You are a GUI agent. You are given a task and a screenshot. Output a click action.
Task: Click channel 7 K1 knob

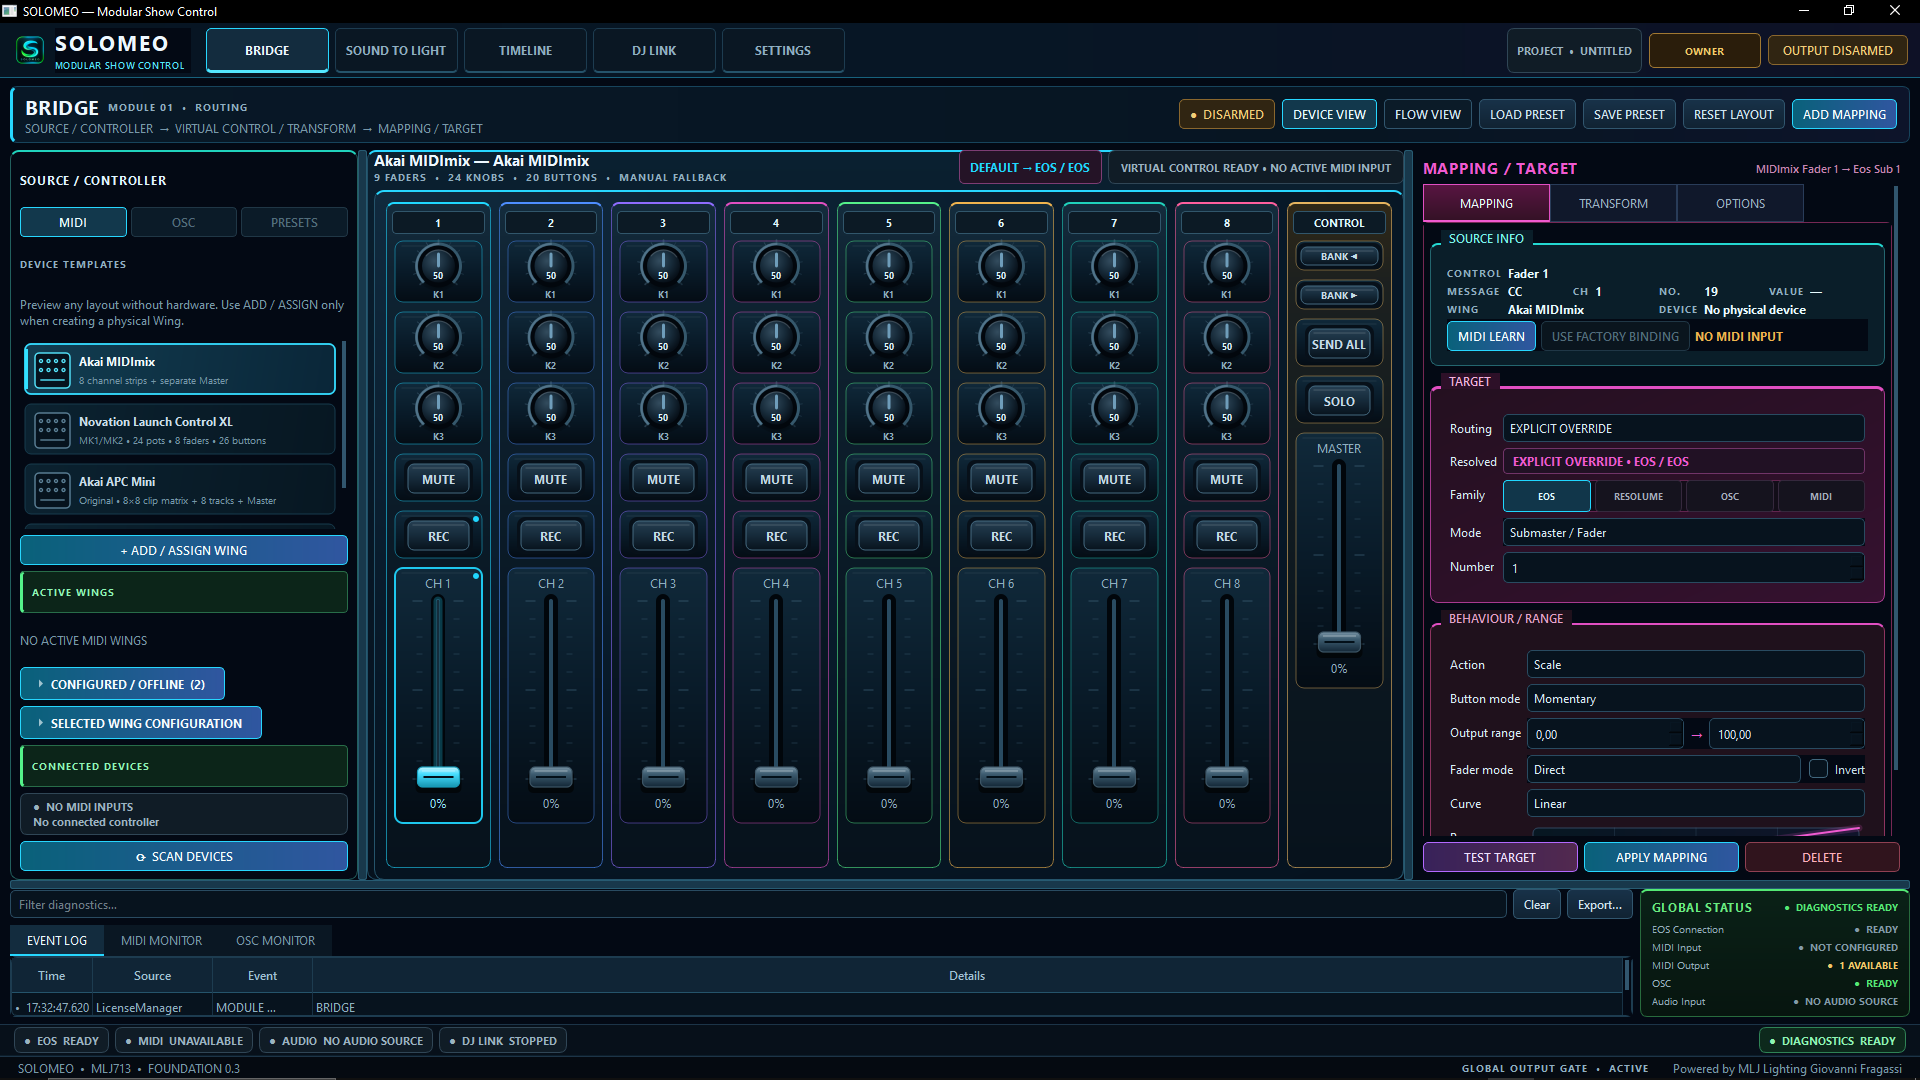pyautogui.click(x=1114, y=266)
